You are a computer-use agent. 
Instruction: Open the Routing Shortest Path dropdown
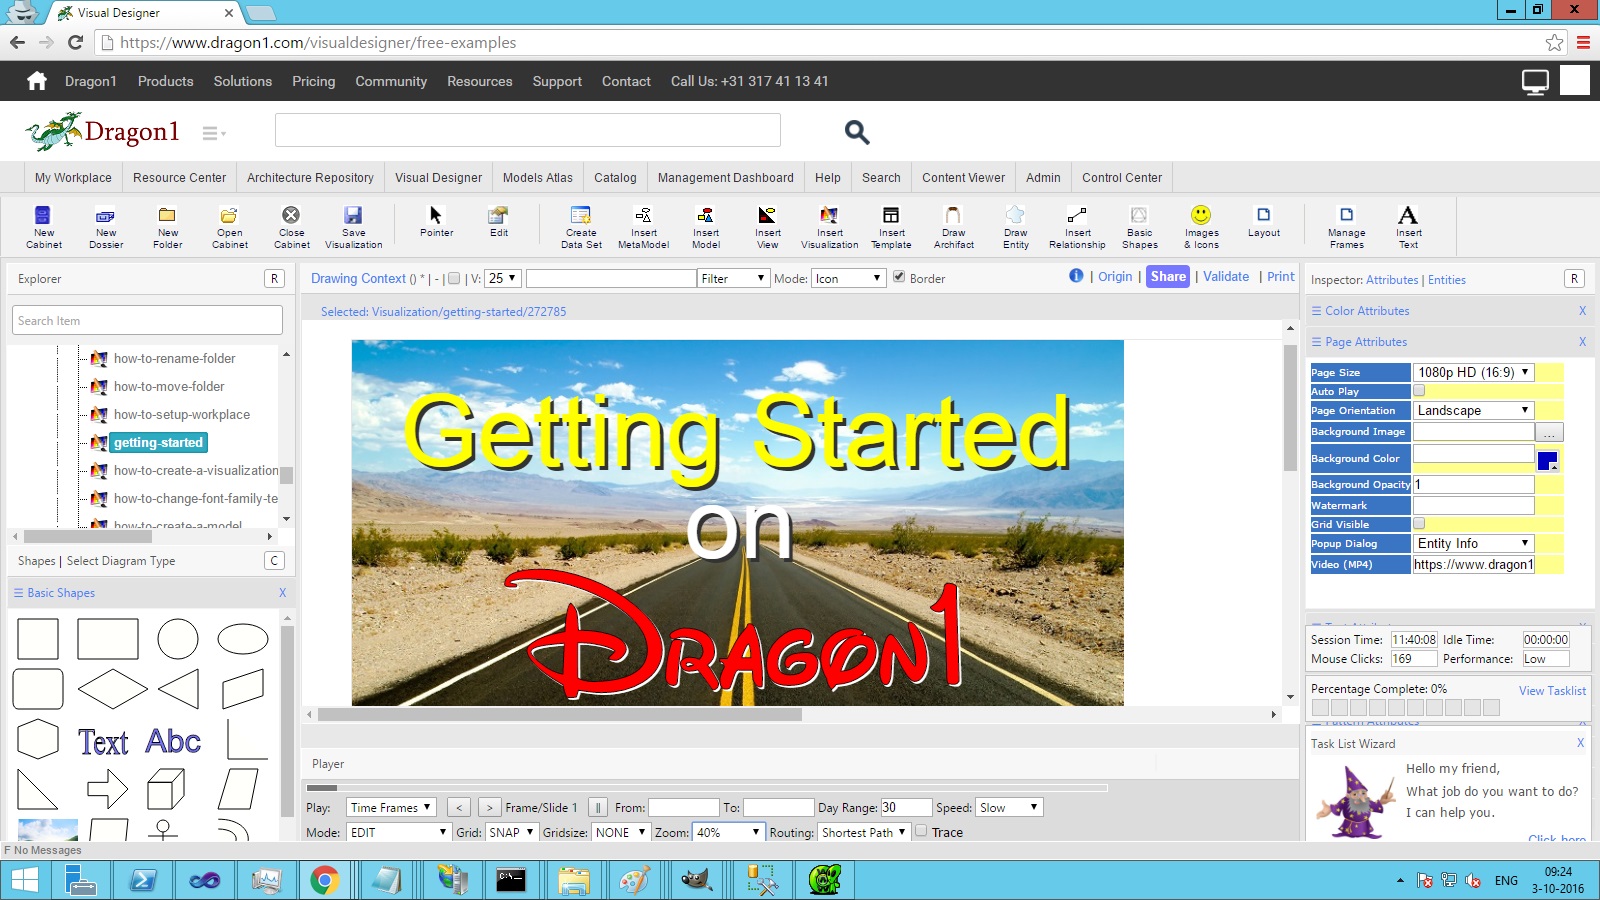pyautogui.click(x=864, y=832)
